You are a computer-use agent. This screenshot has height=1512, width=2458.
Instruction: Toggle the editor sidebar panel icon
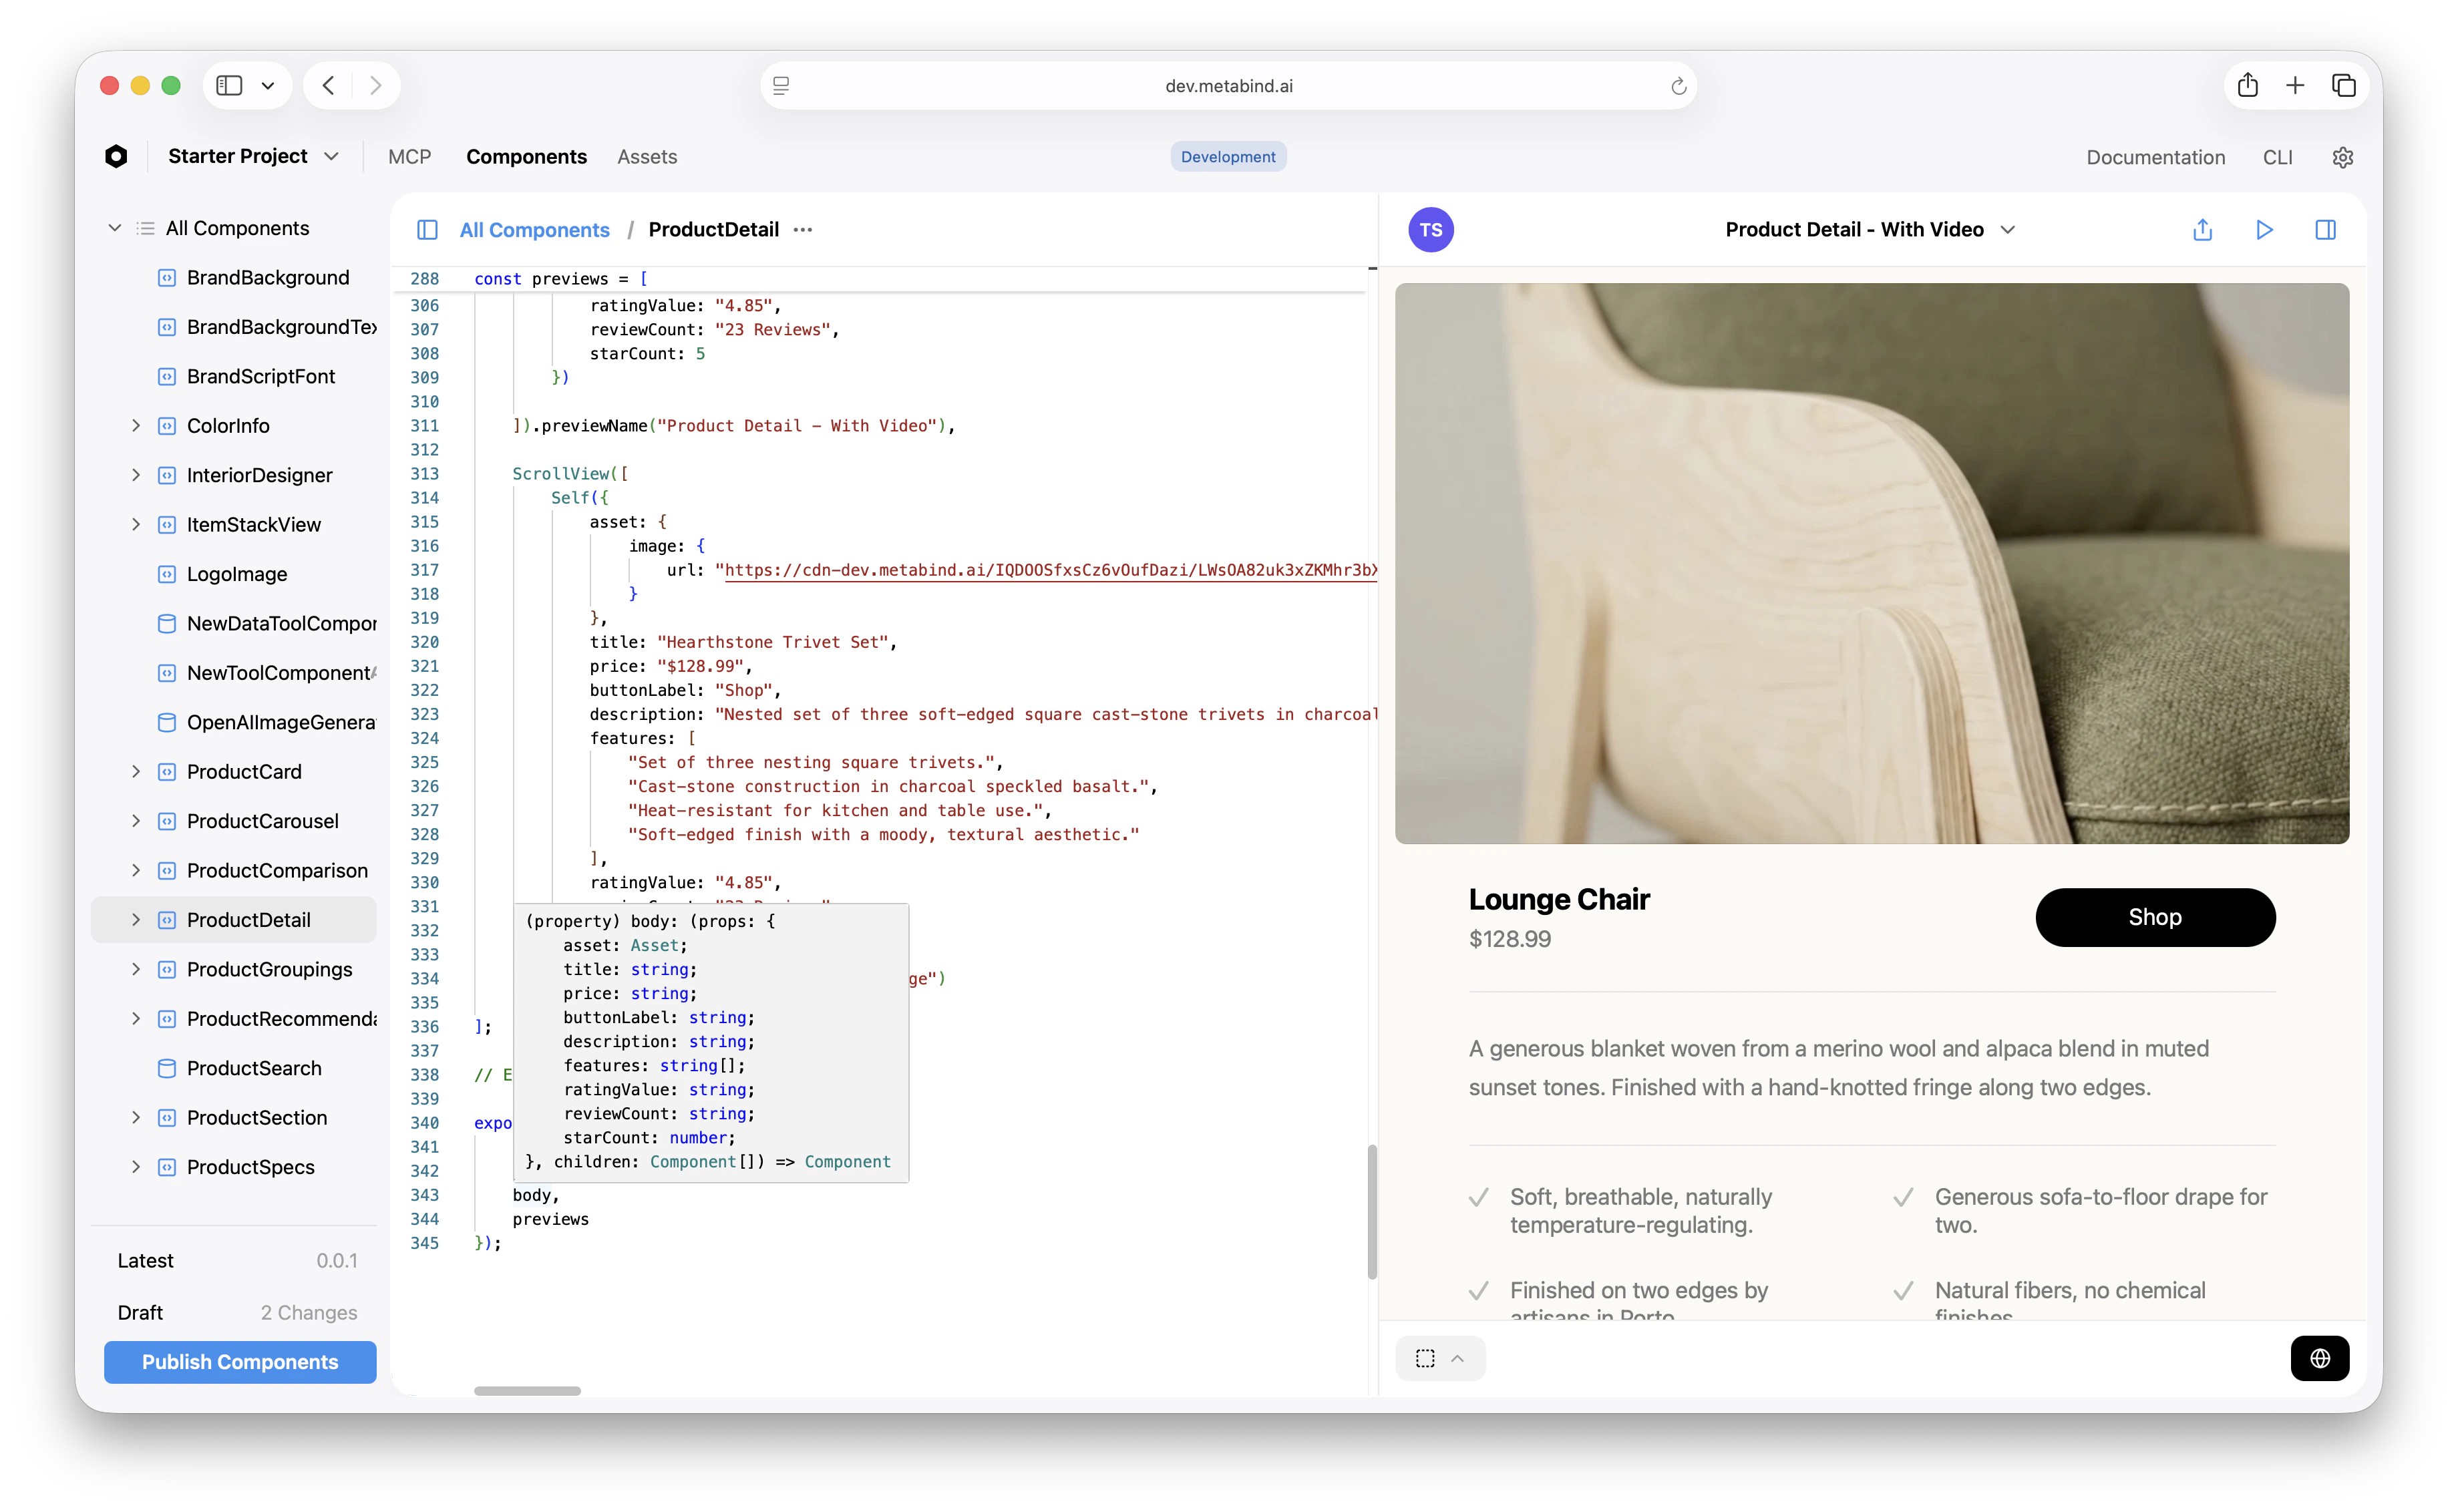[427, 230]
